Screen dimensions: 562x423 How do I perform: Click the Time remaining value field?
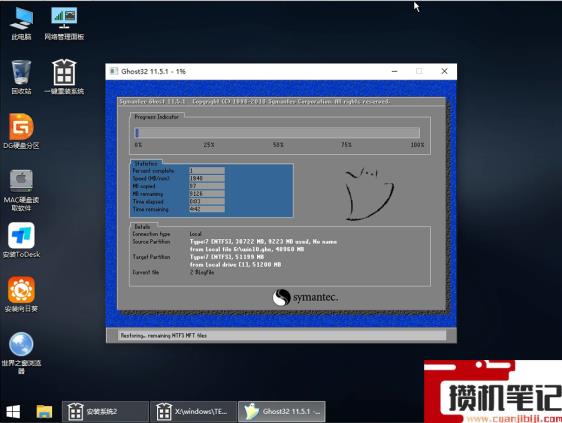coord(207,209)
